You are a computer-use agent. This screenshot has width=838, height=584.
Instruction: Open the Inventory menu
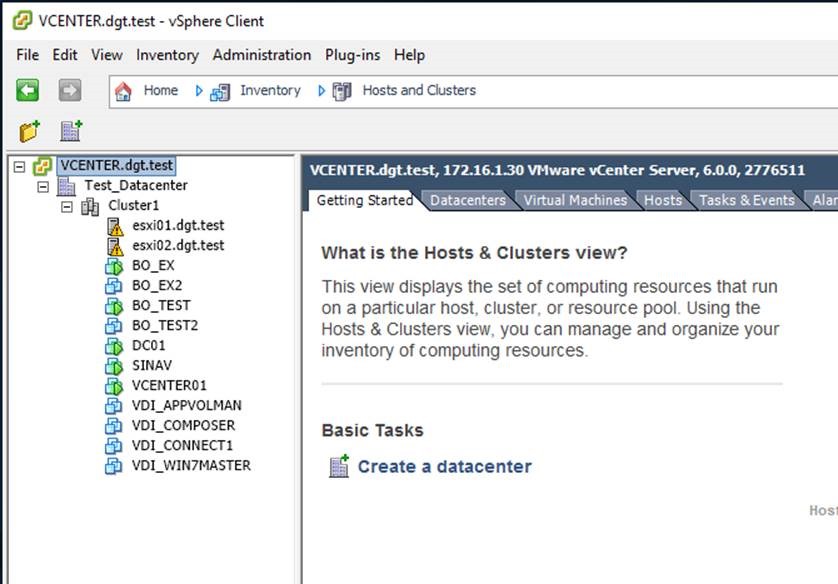click(x=167, y=55)
